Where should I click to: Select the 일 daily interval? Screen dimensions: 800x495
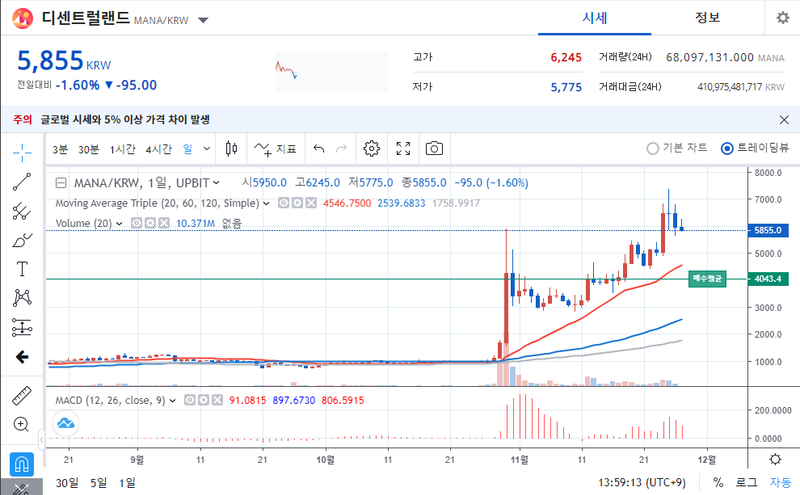(x=188, y=149)
